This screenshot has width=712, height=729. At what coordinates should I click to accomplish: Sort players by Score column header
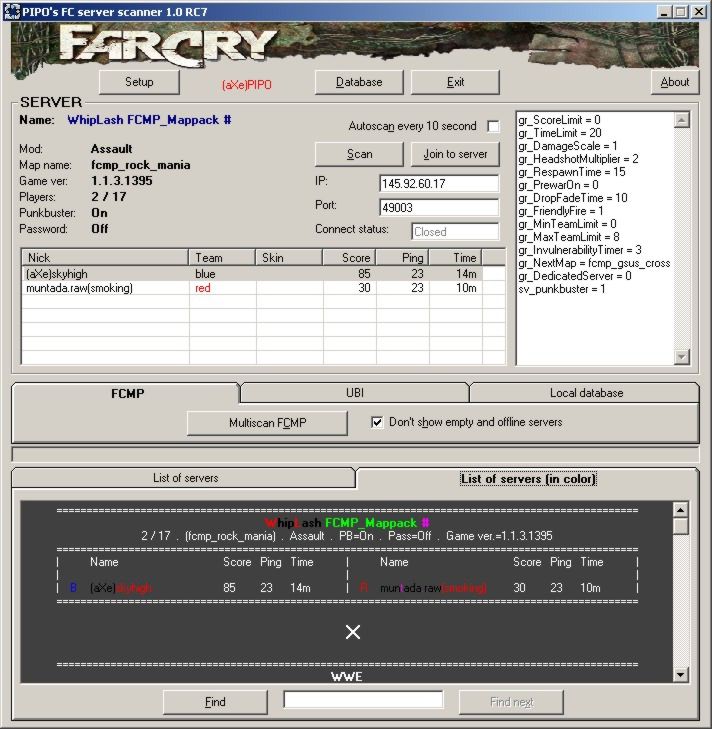tap(349, 258)
